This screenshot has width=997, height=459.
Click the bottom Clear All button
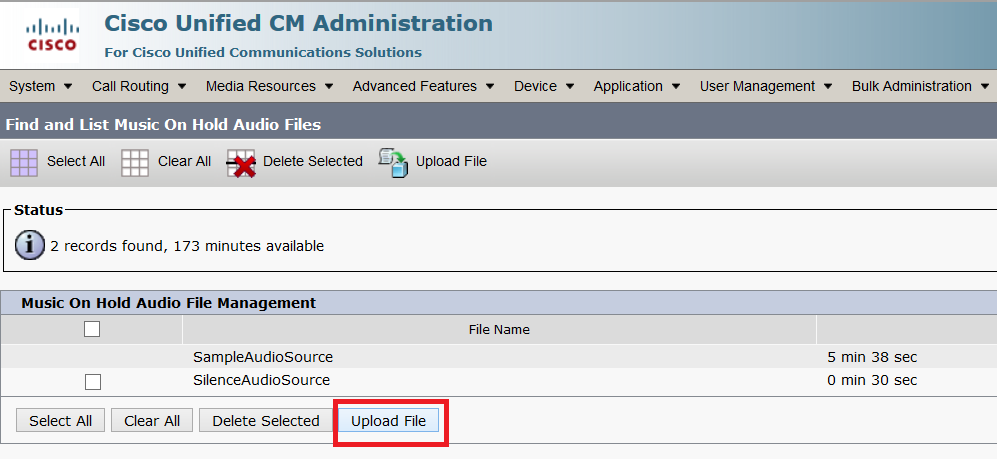tap(152, 421)
